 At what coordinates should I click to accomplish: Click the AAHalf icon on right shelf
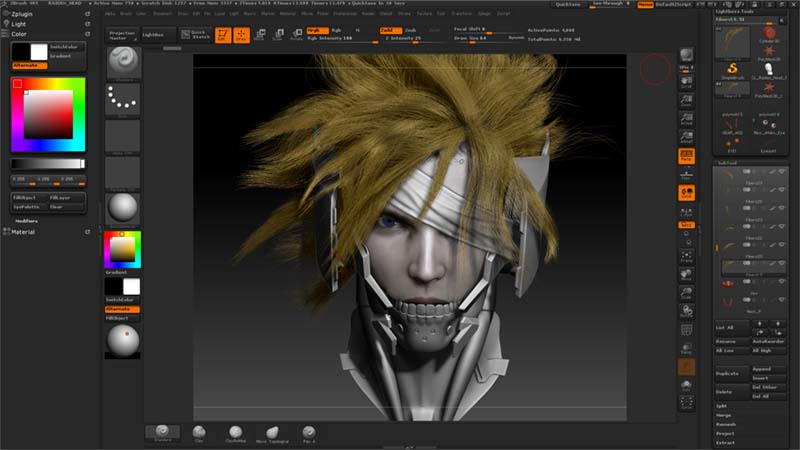(687, 137)
